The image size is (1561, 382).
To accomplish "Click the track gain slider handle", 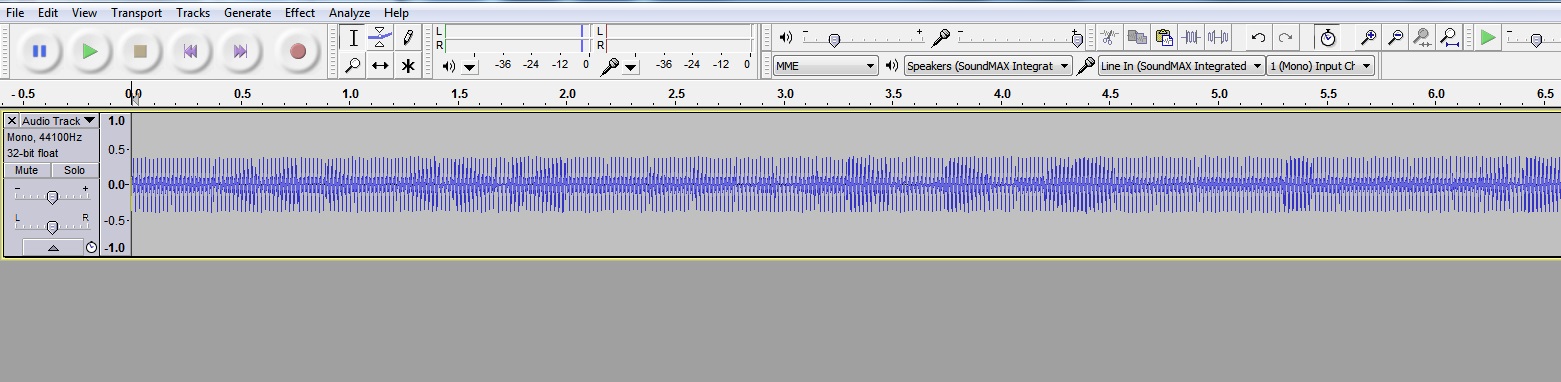I will [52, 198].
